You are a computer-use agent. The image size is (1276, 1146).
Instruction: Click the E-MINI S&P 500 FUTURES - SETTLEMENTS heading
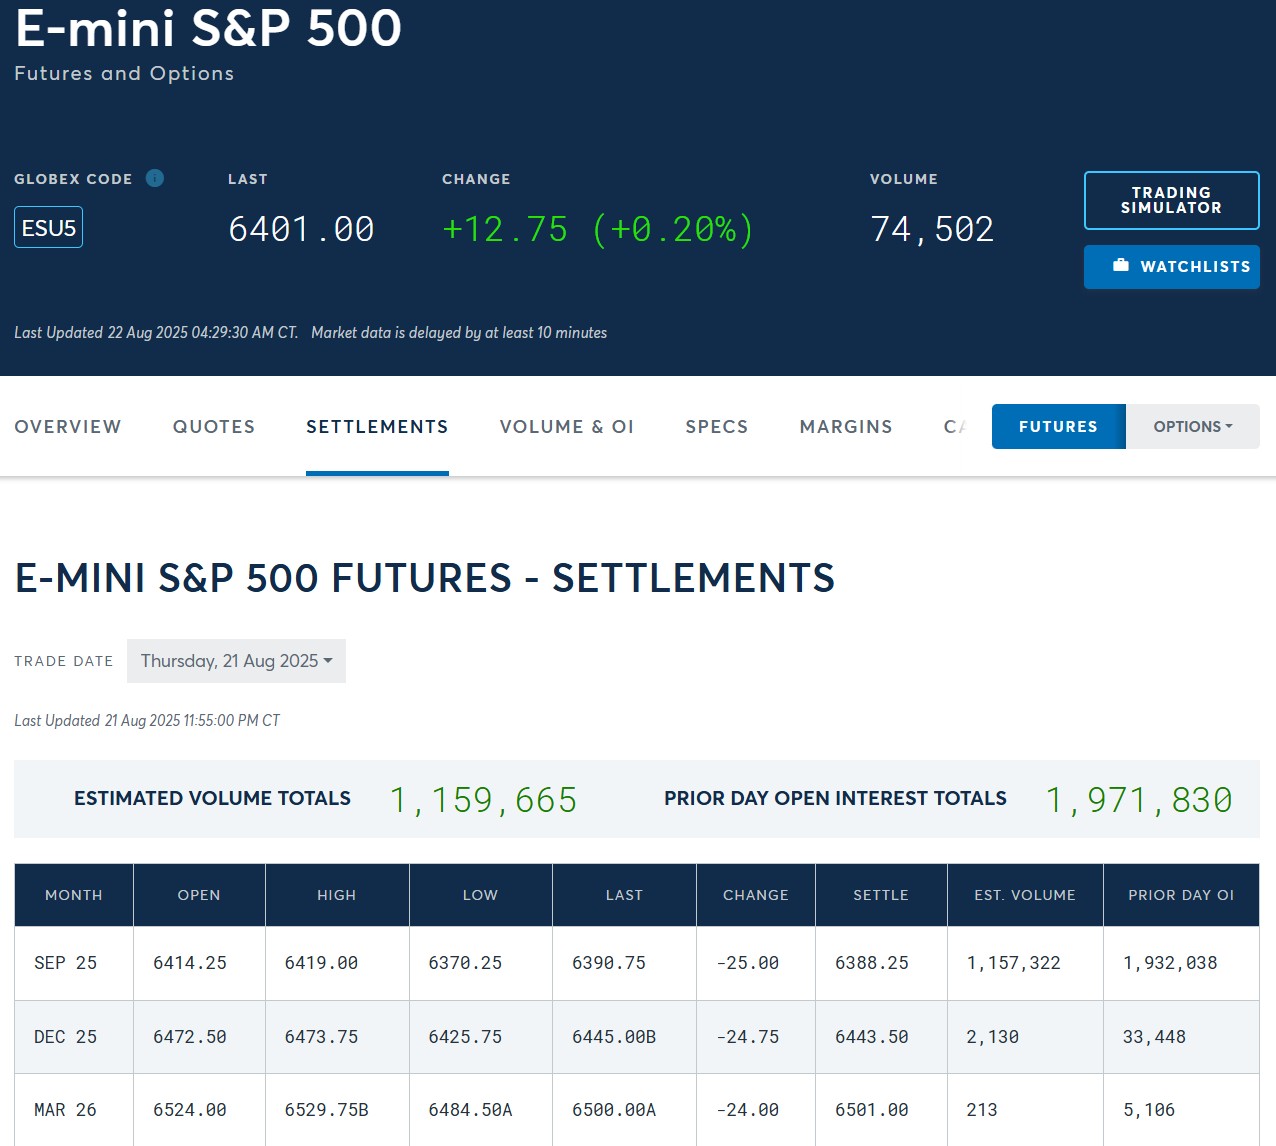425,578
